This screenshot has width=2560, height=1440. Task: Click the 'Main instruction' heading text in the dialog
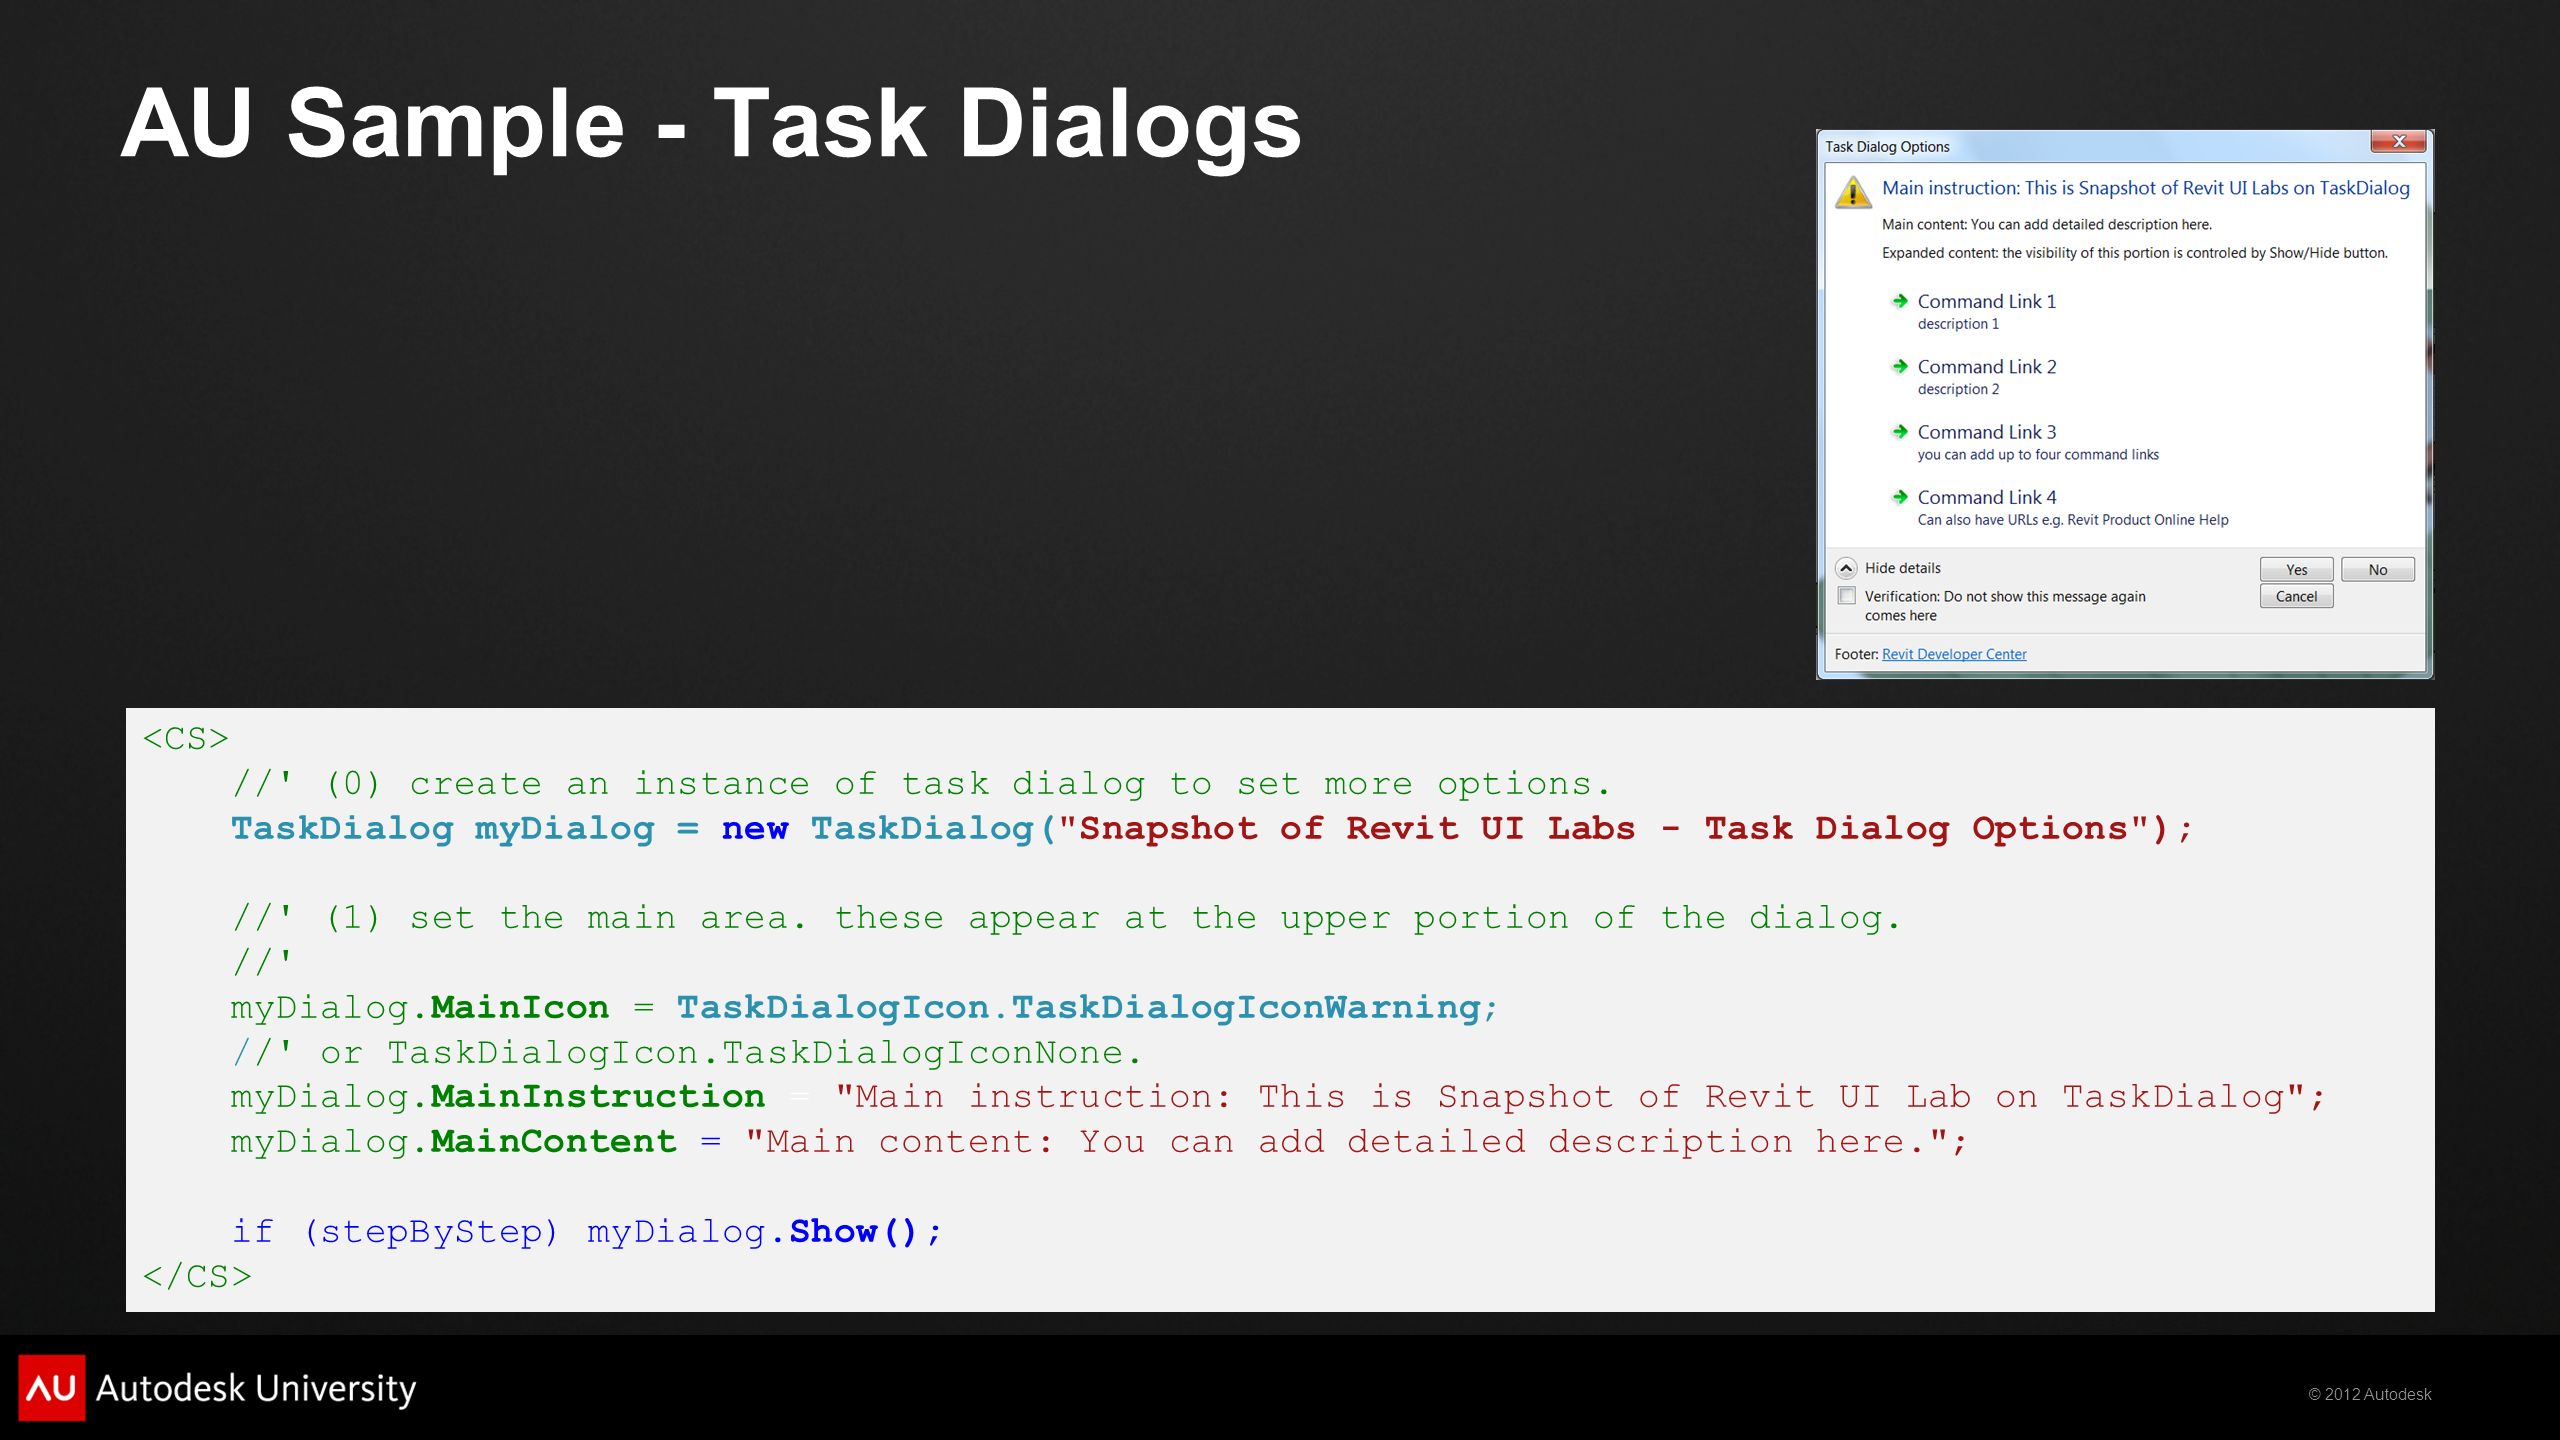coord(2145,188)
